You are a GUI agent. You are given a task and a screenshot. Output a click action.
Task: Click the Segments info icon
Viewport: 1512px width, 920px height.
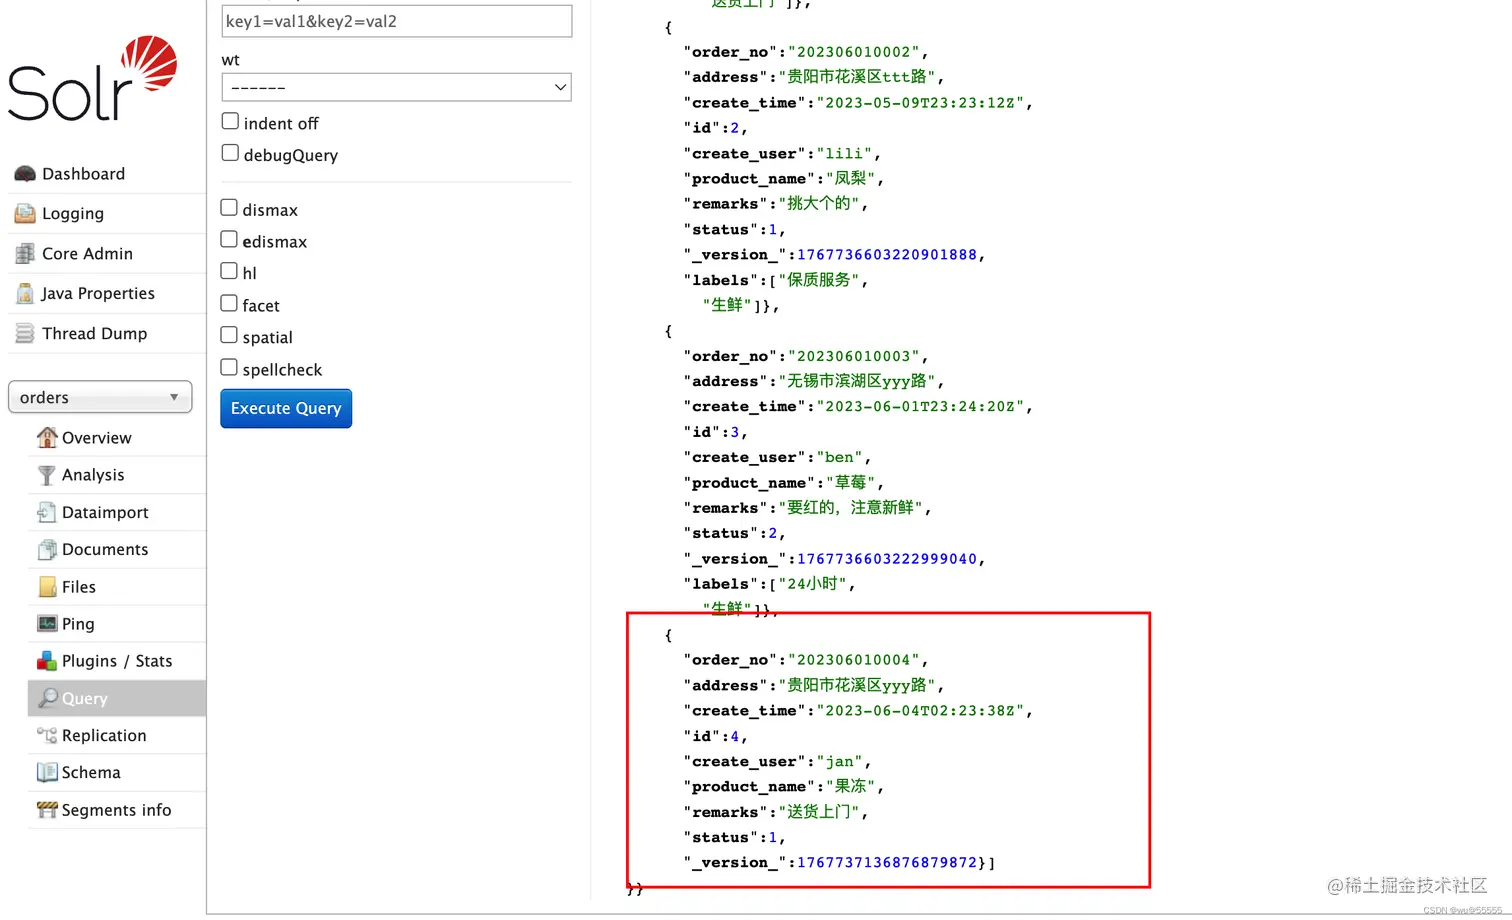click(x=47, y=810)
